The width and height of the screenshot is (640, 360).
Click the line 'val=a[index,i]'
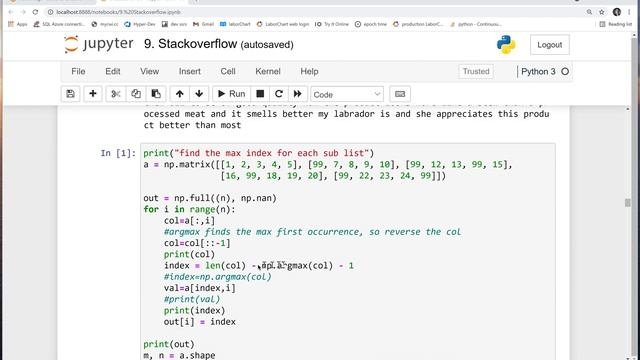tap(200, 288)
